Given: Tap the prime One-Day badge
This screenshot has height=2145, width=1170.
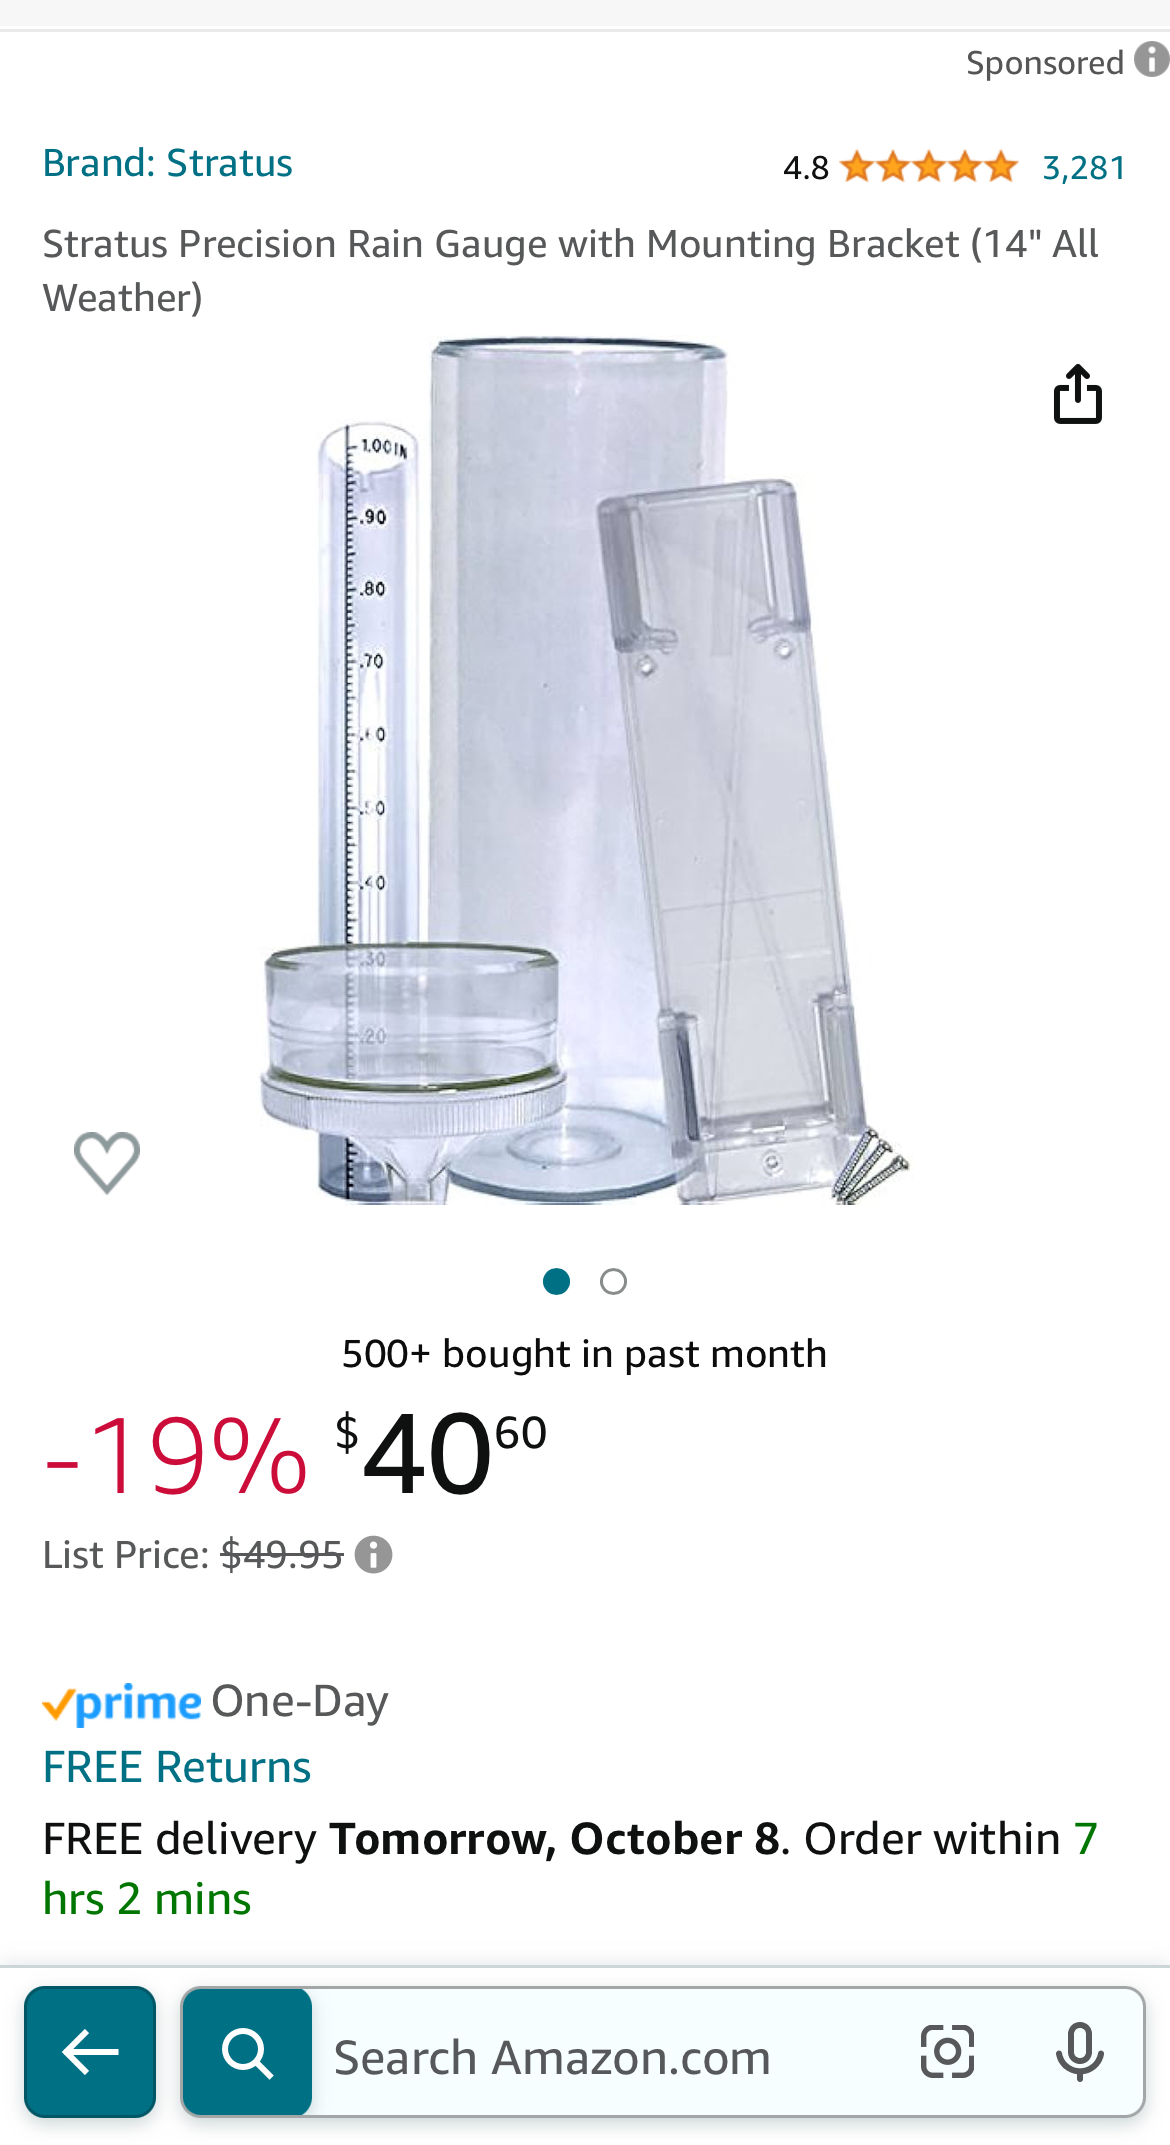Looking at the screenshot, I should coord(215,1703).
